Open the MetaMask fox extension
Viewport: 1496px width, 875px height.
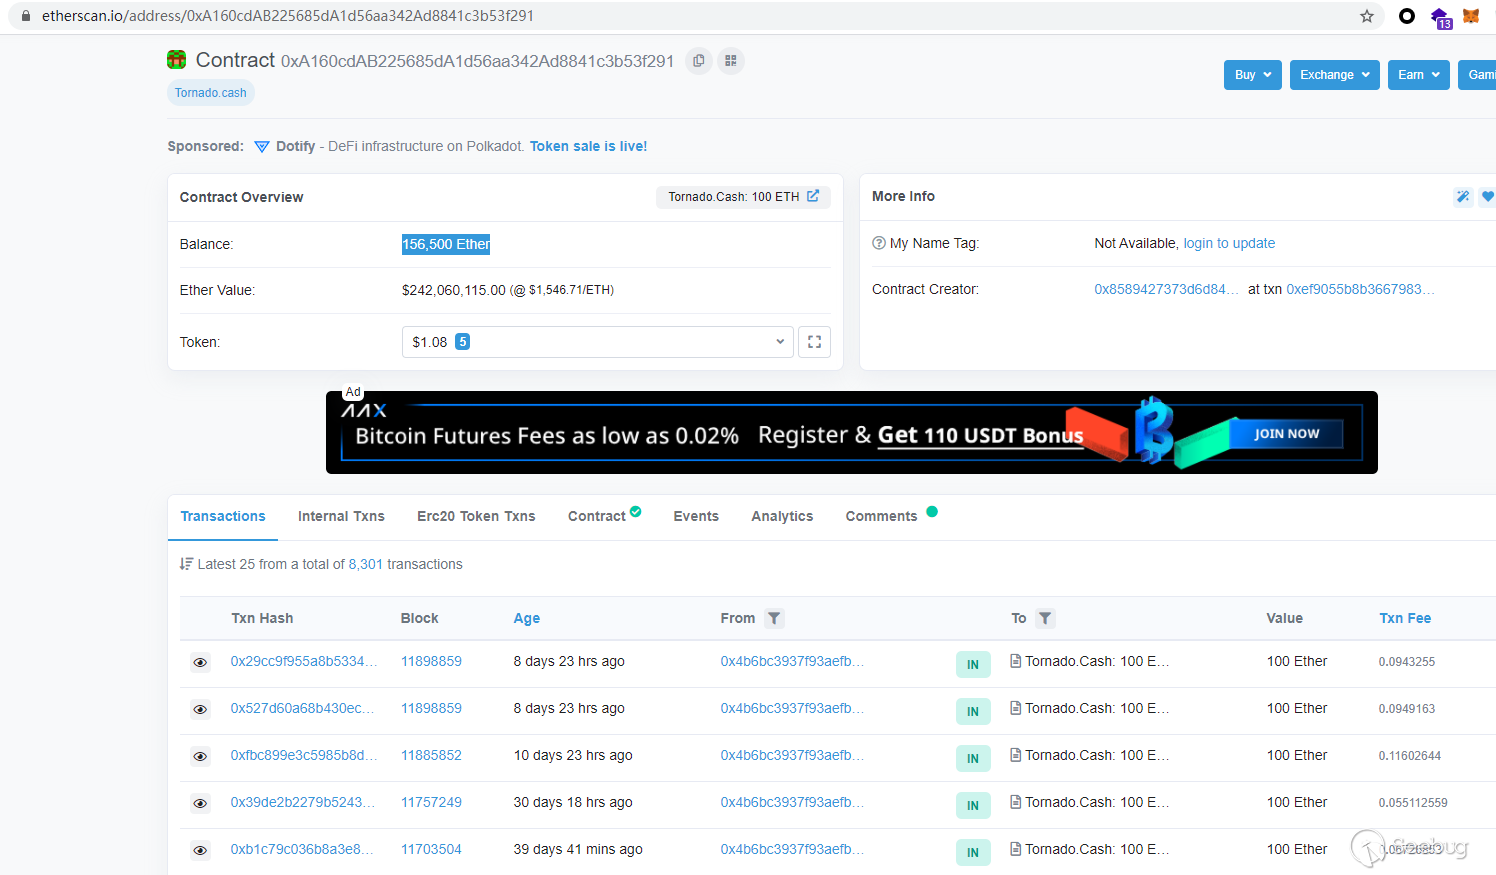click(1471, 16)
